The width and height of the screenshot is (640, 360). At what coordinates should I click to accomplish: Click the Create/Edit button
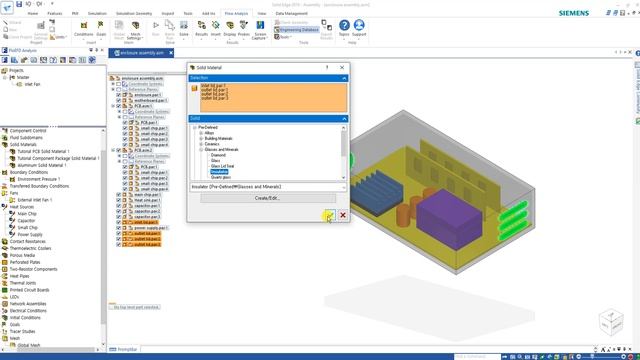coord(268,198)
